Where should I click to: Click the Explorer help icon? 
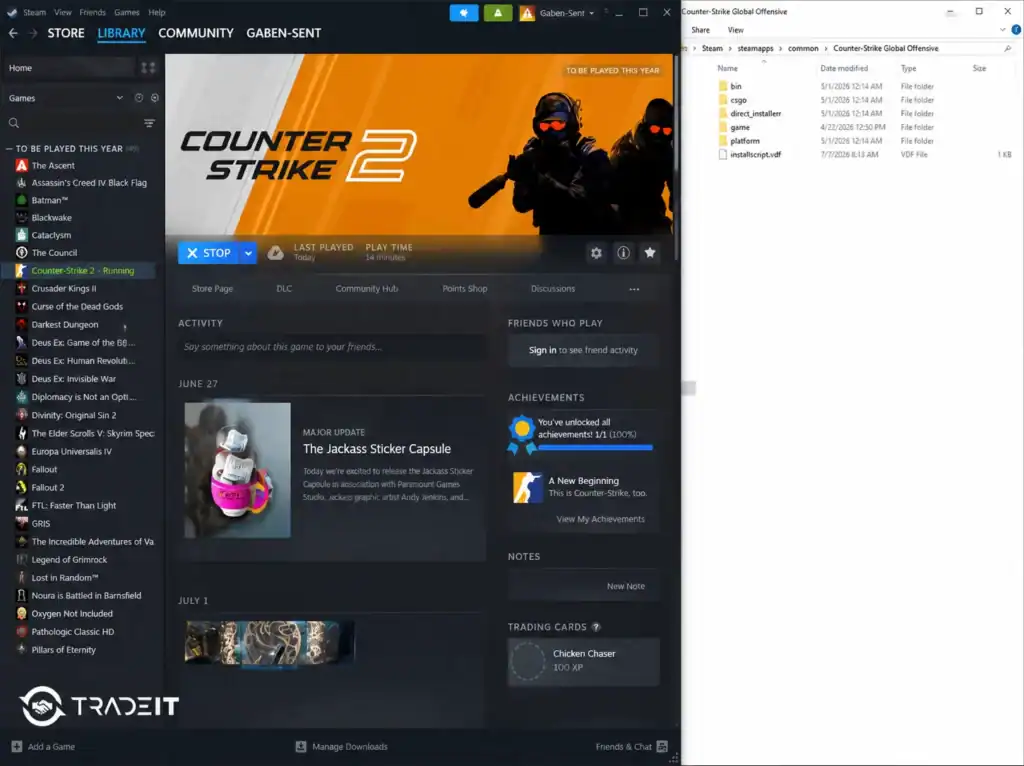pyautogui.click(x=1016, y=29)
